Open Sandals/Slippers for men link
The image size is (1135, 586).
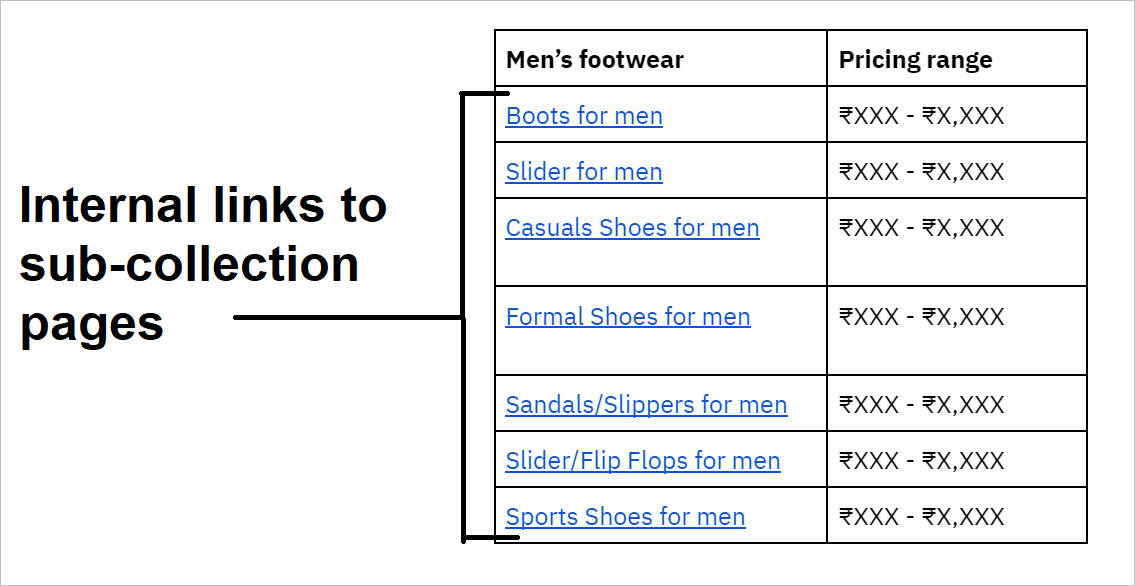pyautogui.click(x=646, y=405)
